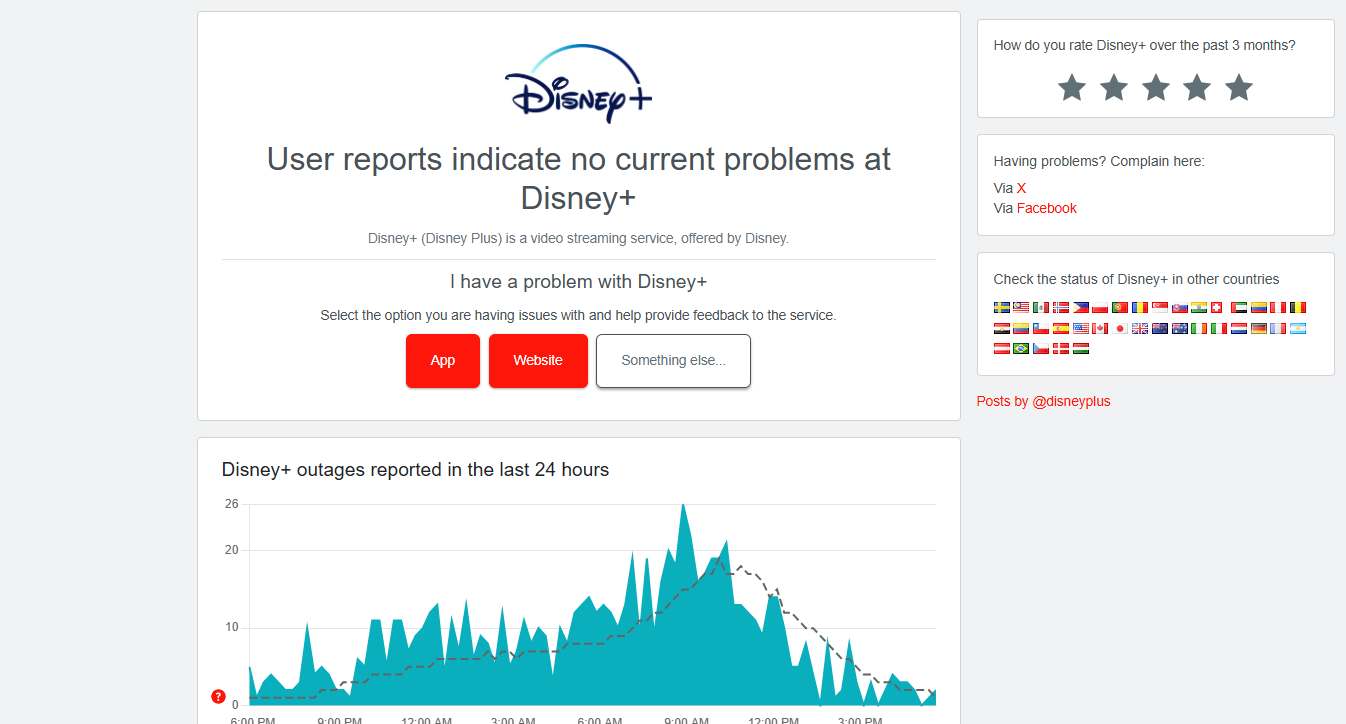Select the Mexico flag
Screen dimensions: 1346x724
(x=1041, y=308)
